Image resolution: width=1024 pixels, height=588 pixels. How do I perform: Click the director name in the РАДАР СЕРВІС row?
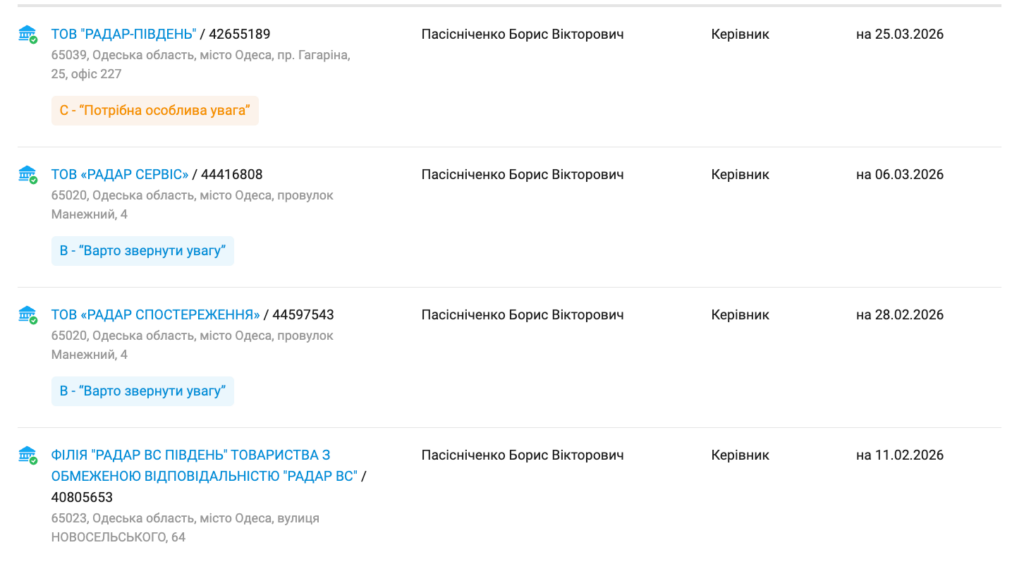(x=522, y=174)
